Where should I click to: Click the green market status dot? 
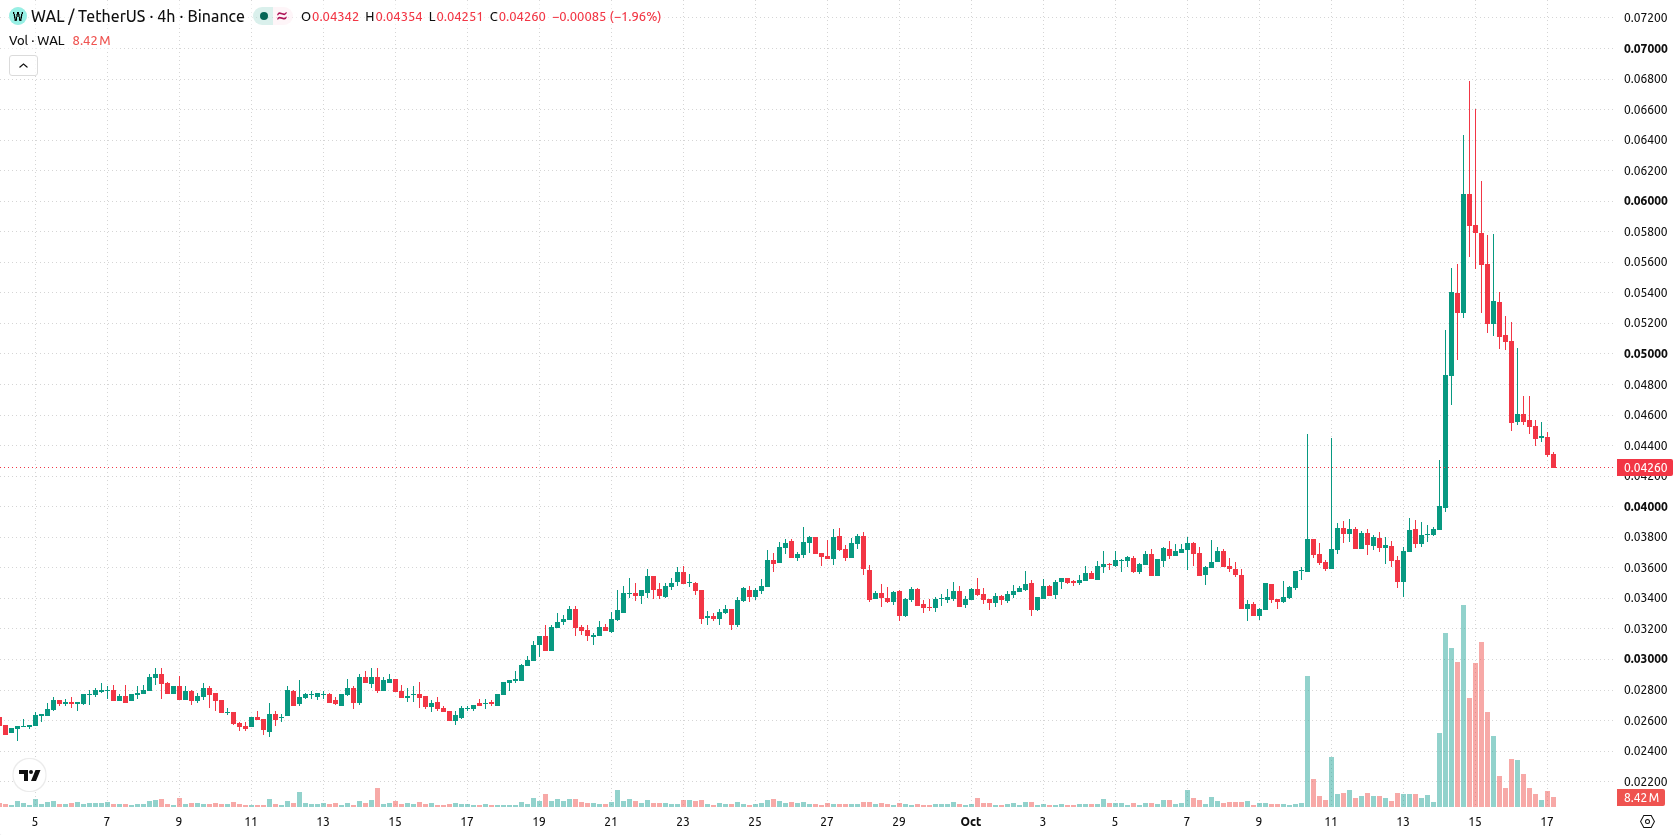click(264, 16)
